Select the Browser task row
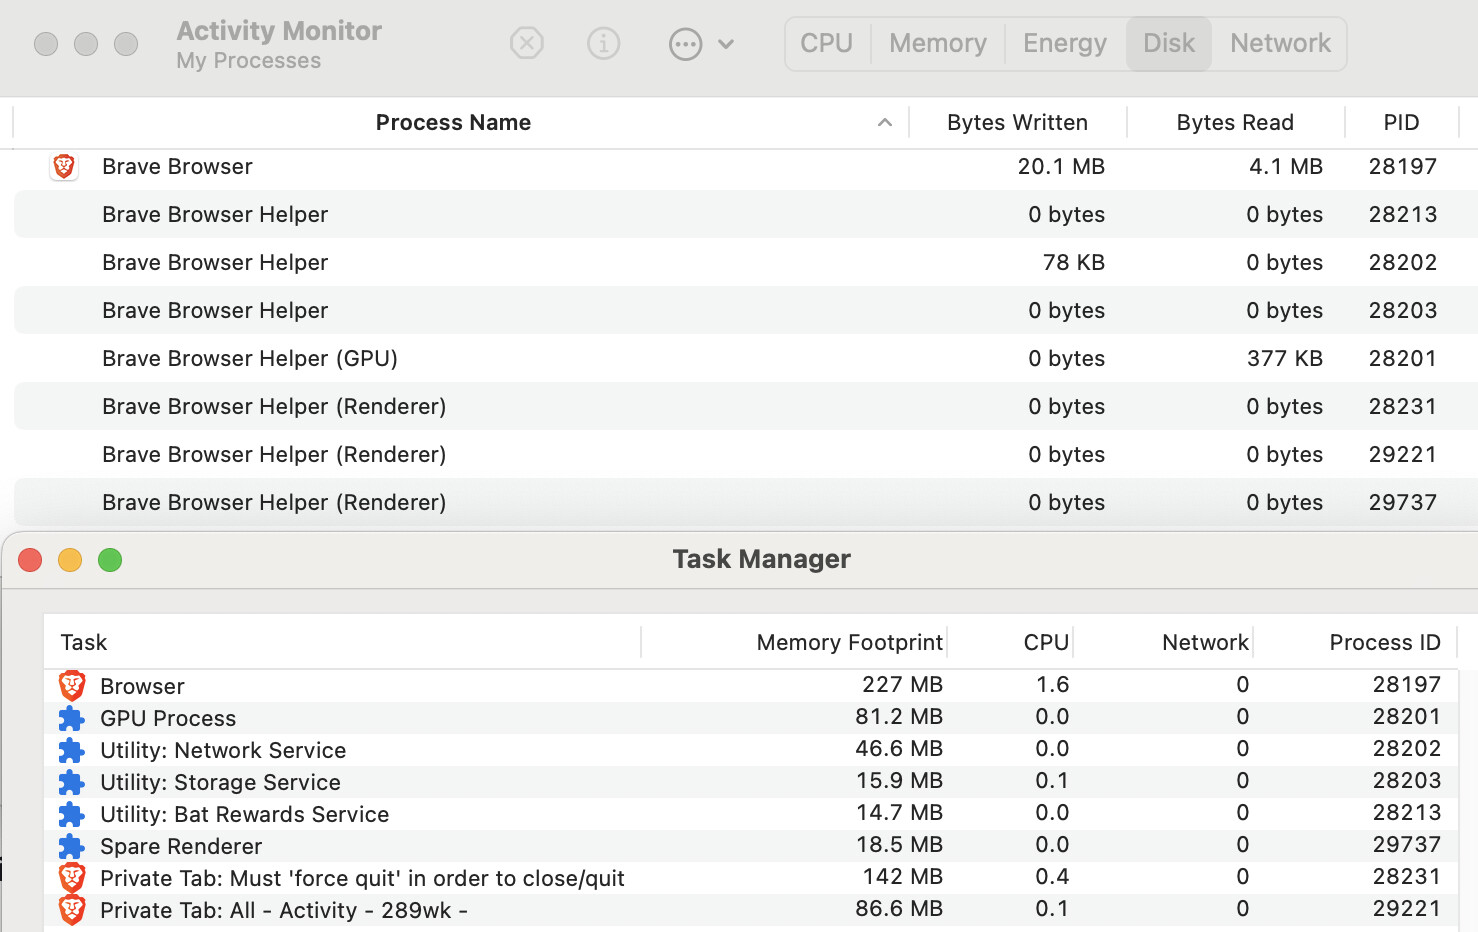Screen dimensions: 1478x932 point(751,685)
